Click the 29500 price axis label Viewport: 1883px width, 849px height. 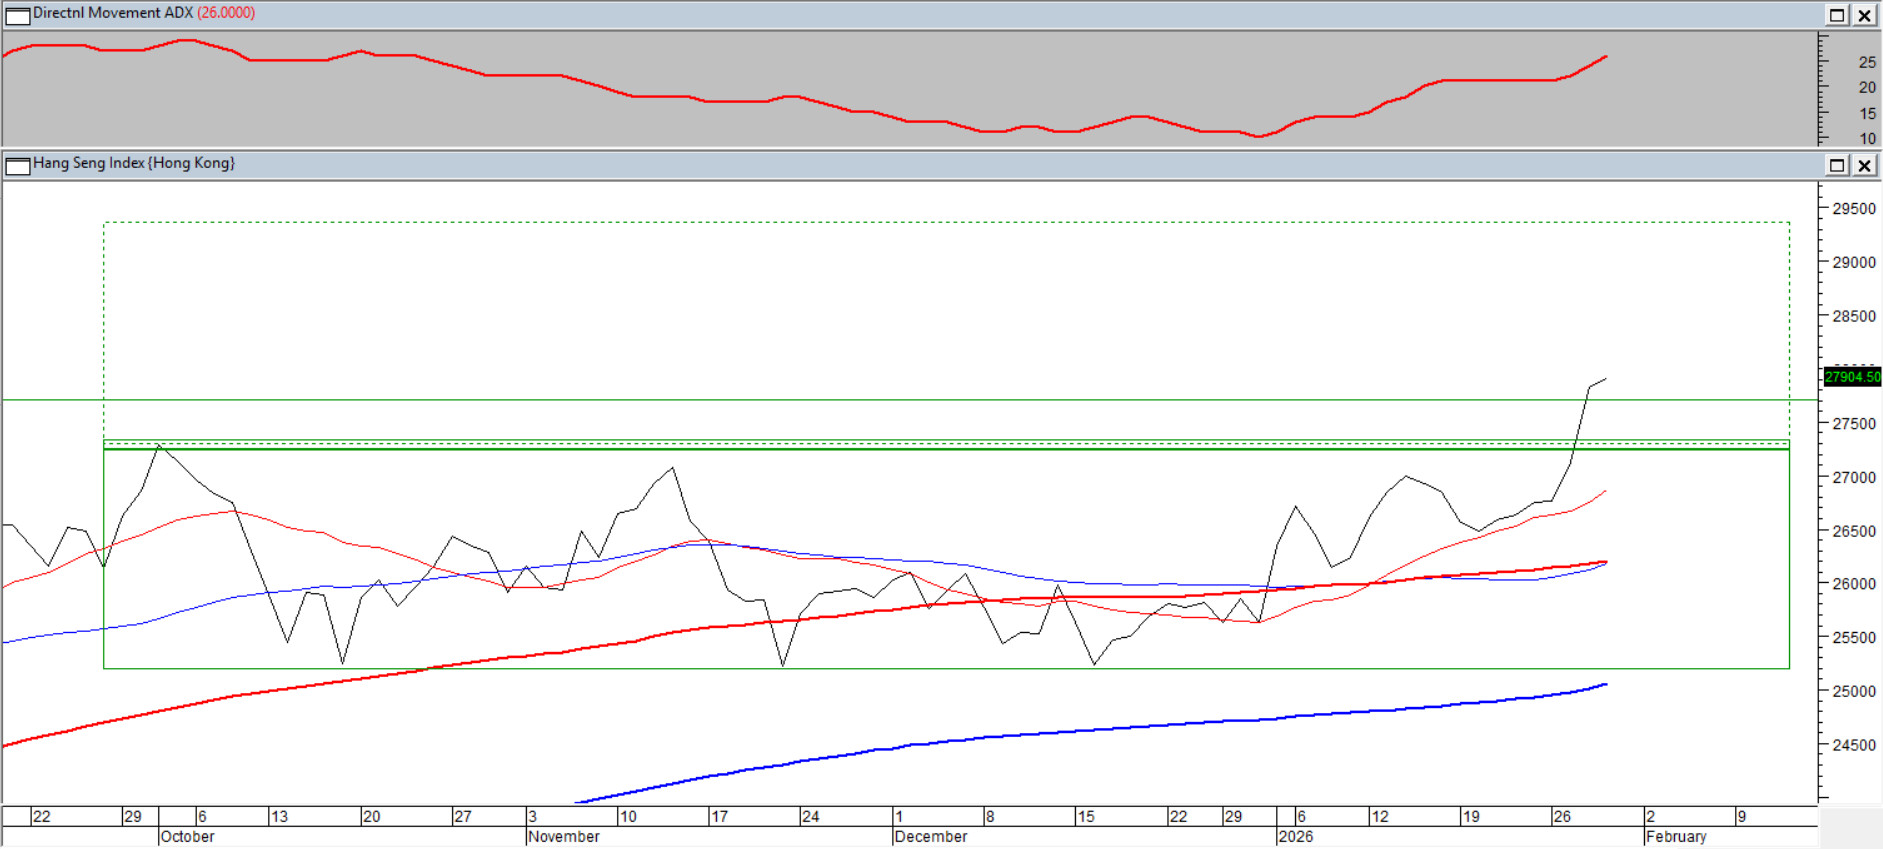1854,209
